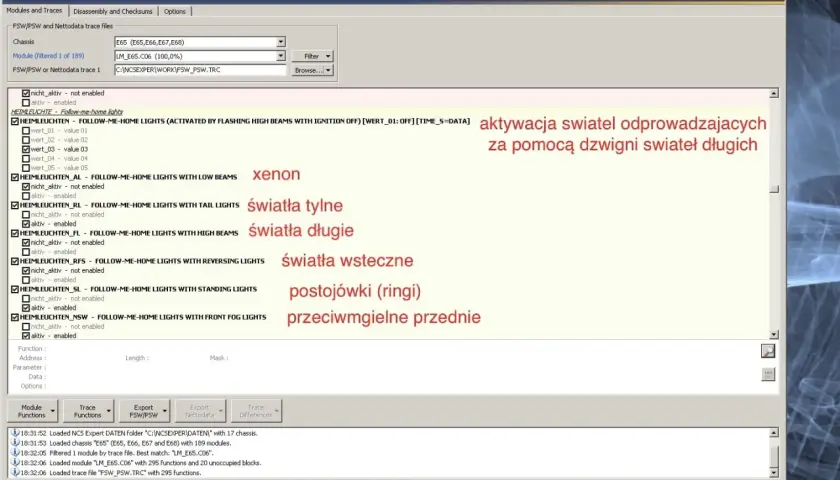Click log panel scrollbar up arrow
The height and width of the screenshot is (480, 840).
(774, 432)
